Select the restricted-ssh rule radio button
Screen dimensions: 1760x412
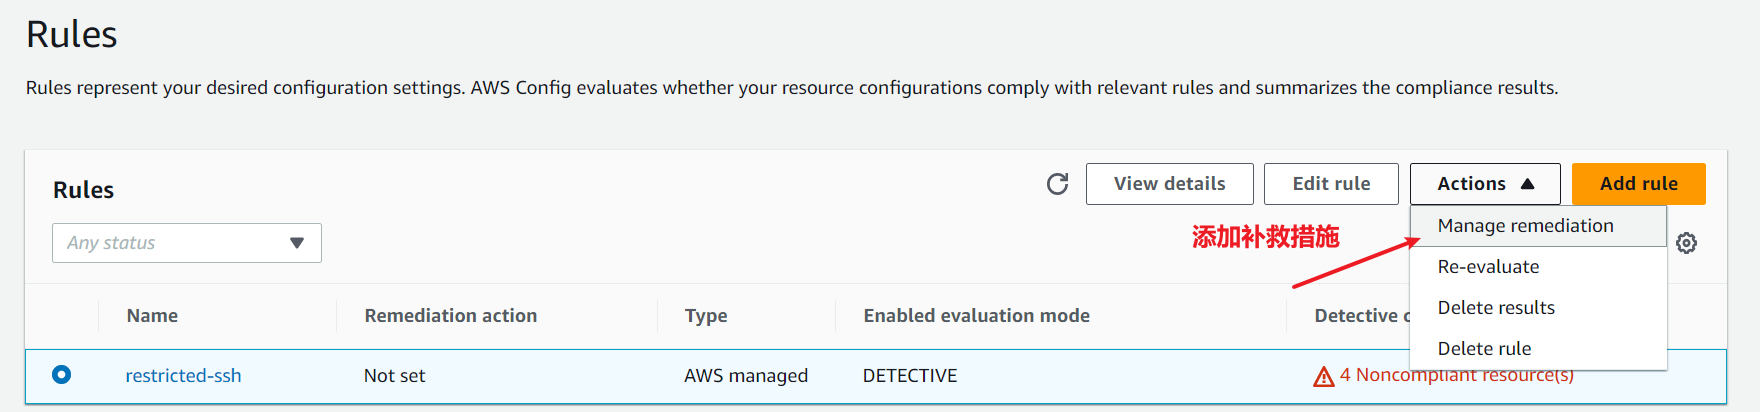[62, 375]
